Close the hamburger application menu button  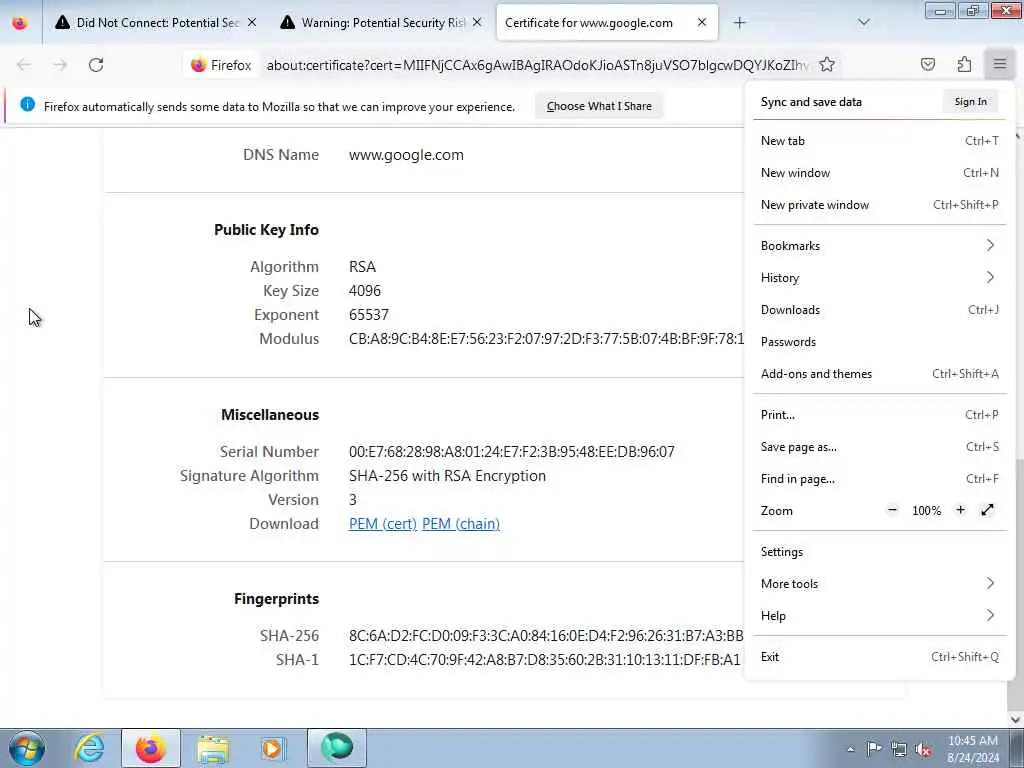coord(1000,64)
